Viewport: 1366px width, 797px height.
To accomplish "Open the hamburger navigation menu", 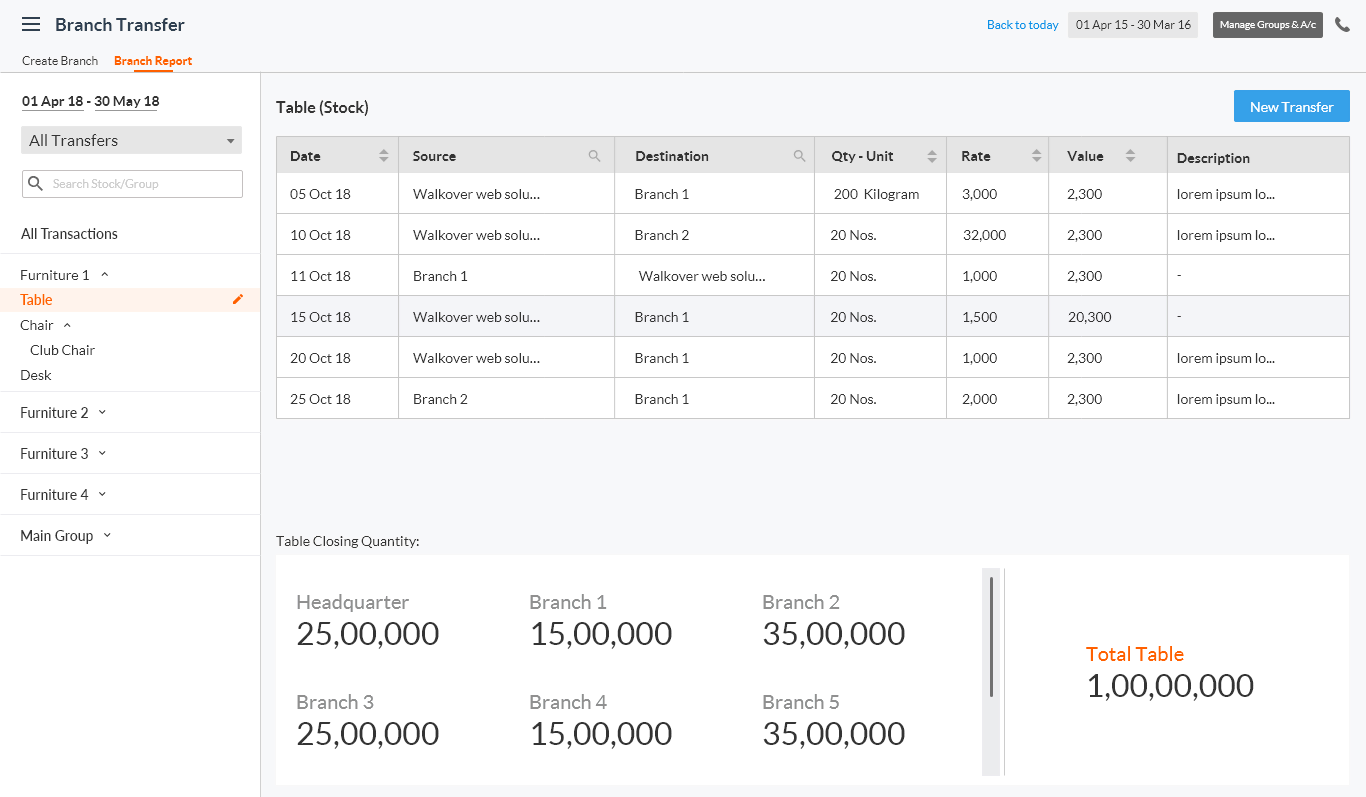I will point(31,24).
